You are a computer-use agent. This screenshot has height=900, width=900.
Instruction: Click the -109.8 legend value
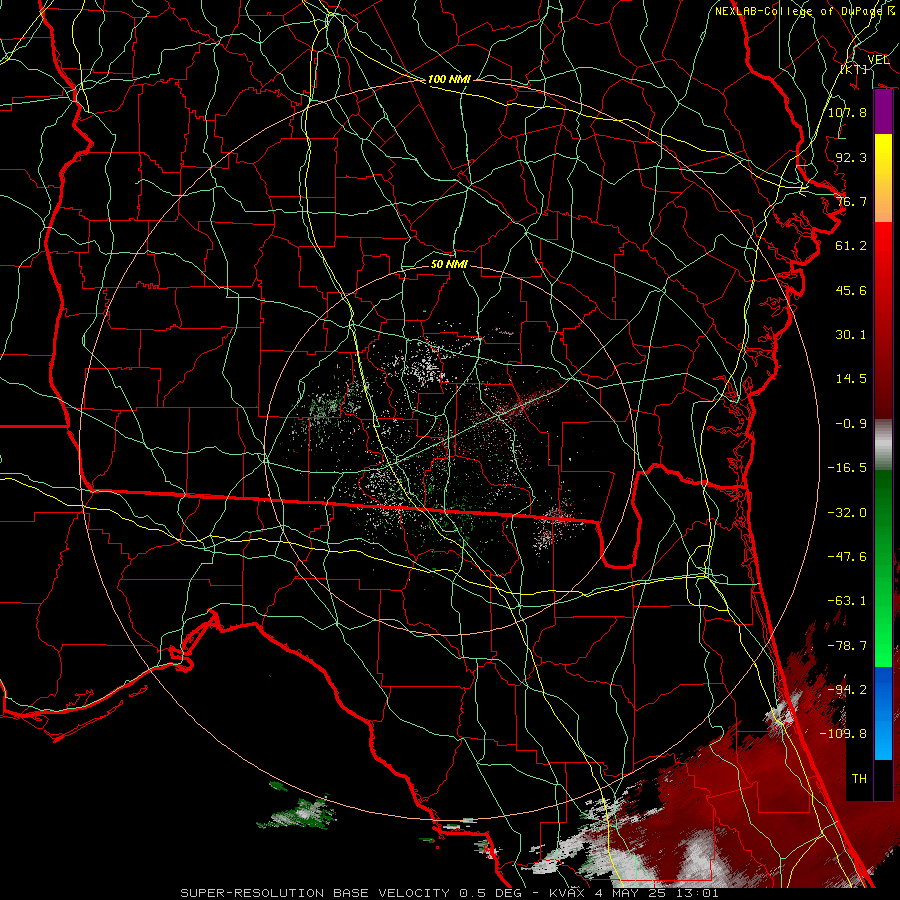843,734
